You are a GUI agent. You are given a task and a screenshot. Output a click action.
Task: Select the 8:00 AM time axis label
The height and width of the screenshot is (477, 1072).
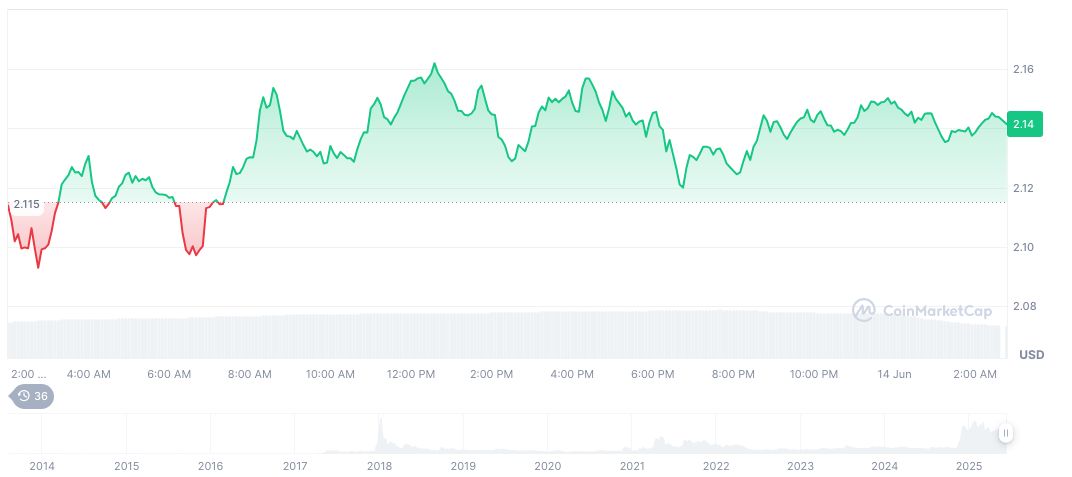coord(249,374)
